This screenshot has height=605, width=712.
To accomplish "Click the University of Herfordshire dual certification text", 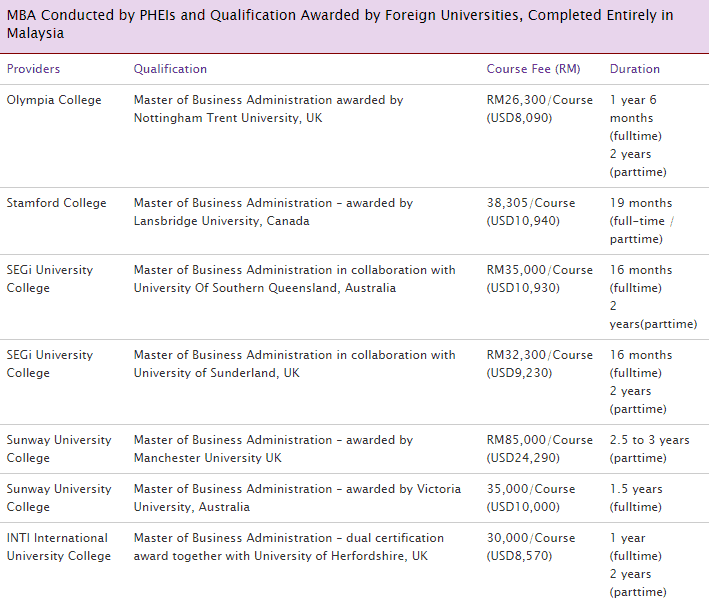I will click(x=288, y=547).
